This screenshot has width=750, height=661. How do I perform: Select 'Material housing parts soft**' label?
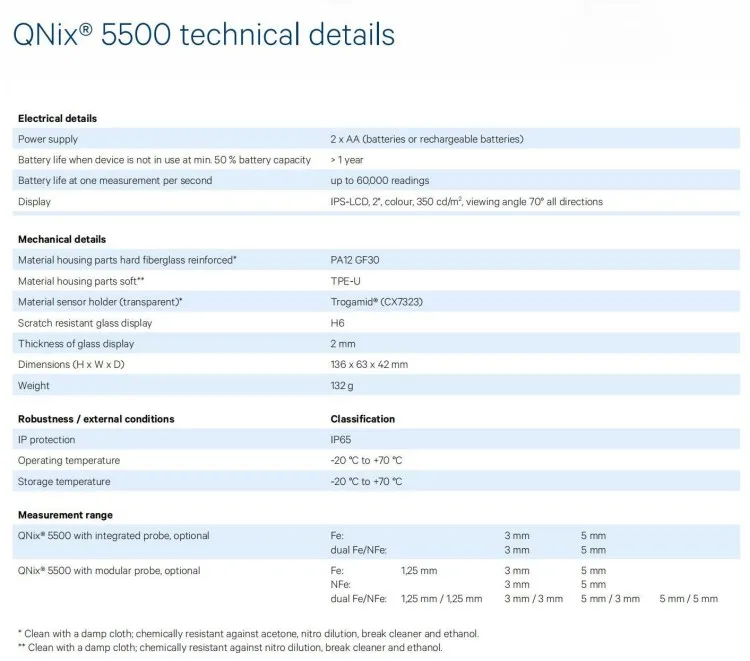click(x=81, y=281)
